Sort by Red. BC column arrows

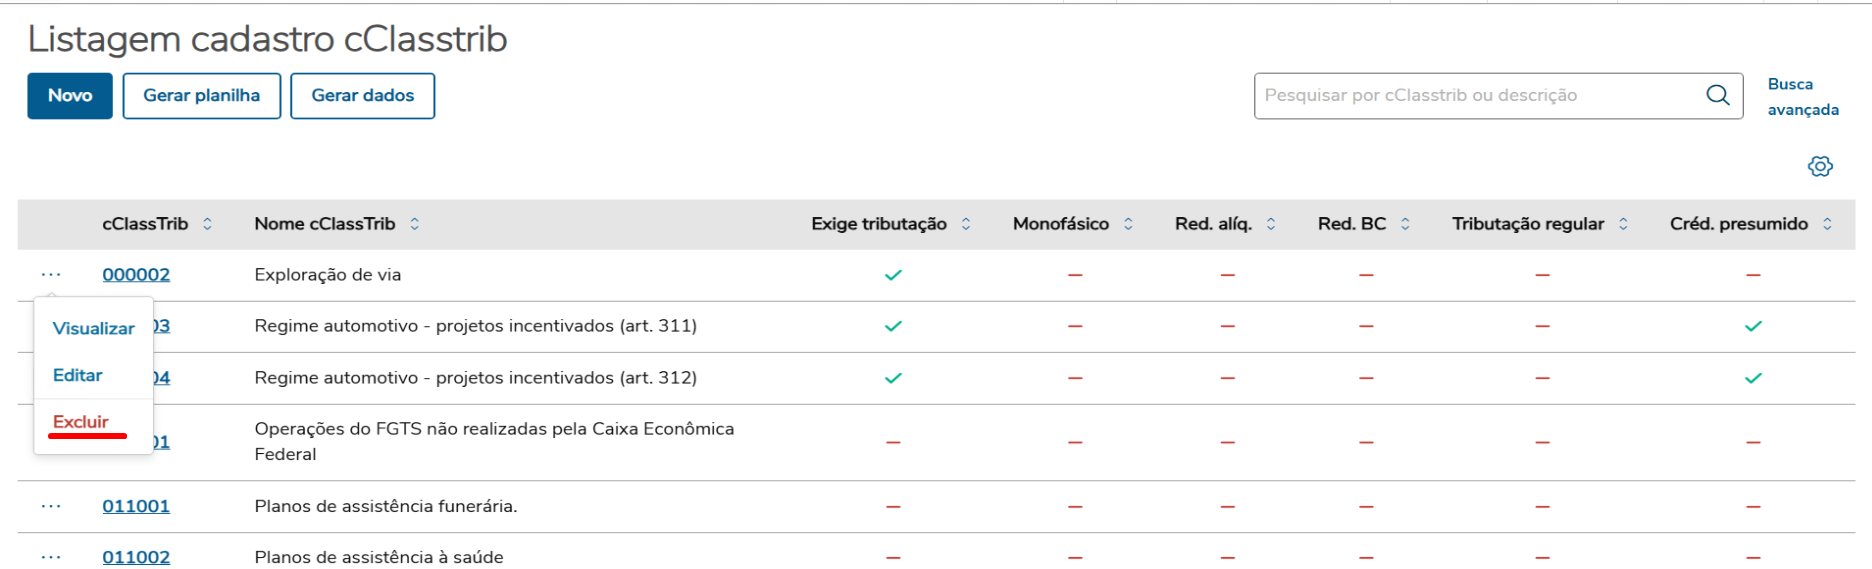1405,224
